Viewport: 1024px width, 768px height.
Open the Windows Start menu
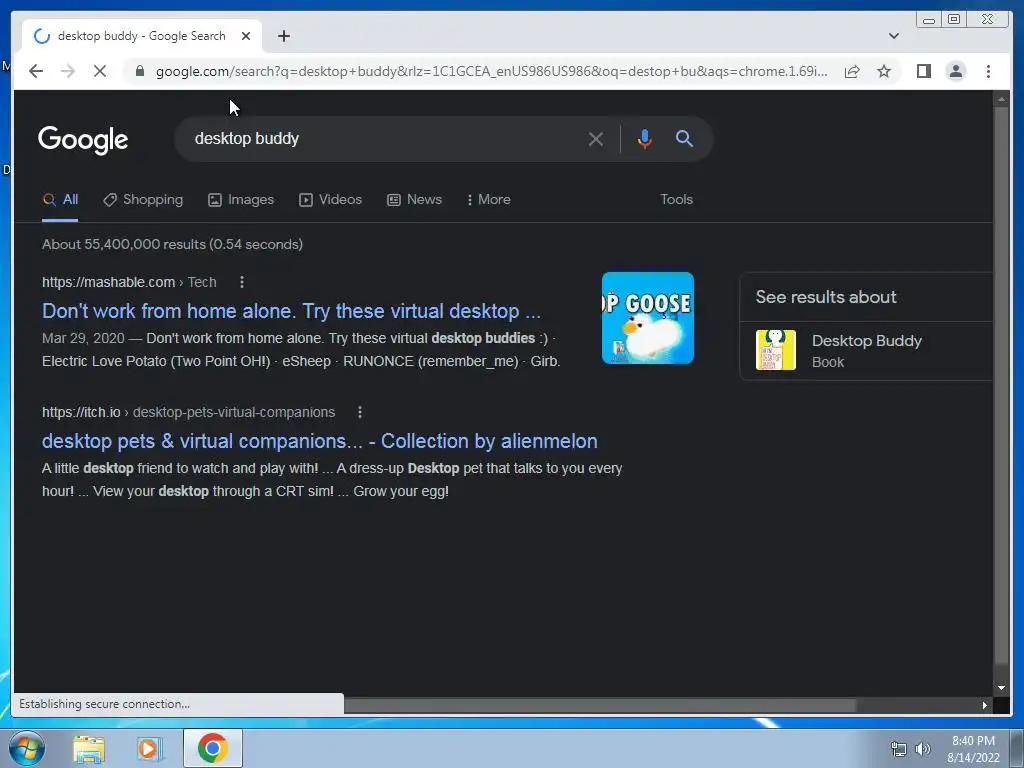click(x=27, y=748)
